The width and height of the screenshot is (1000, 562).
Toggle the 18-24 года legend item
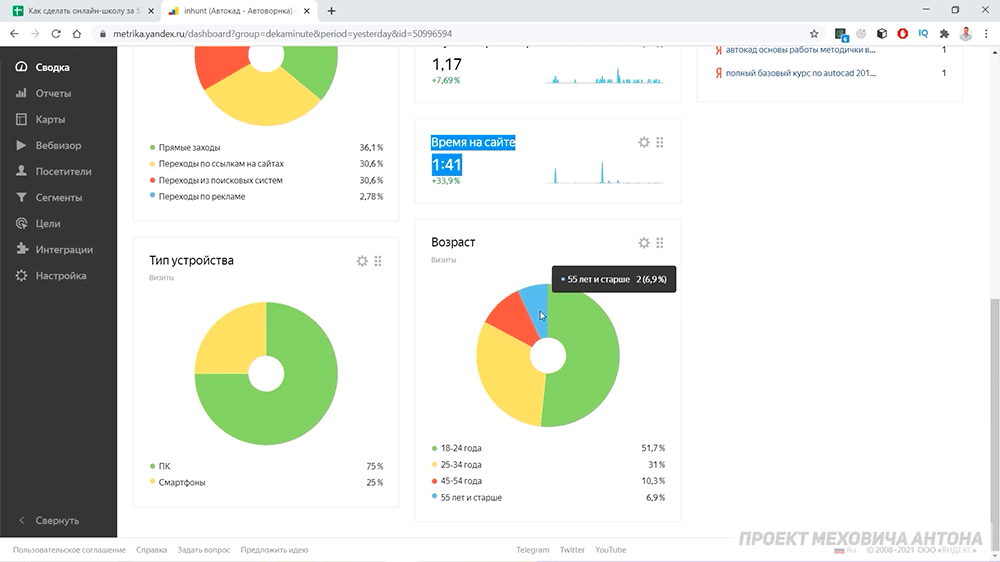[461, 448]
